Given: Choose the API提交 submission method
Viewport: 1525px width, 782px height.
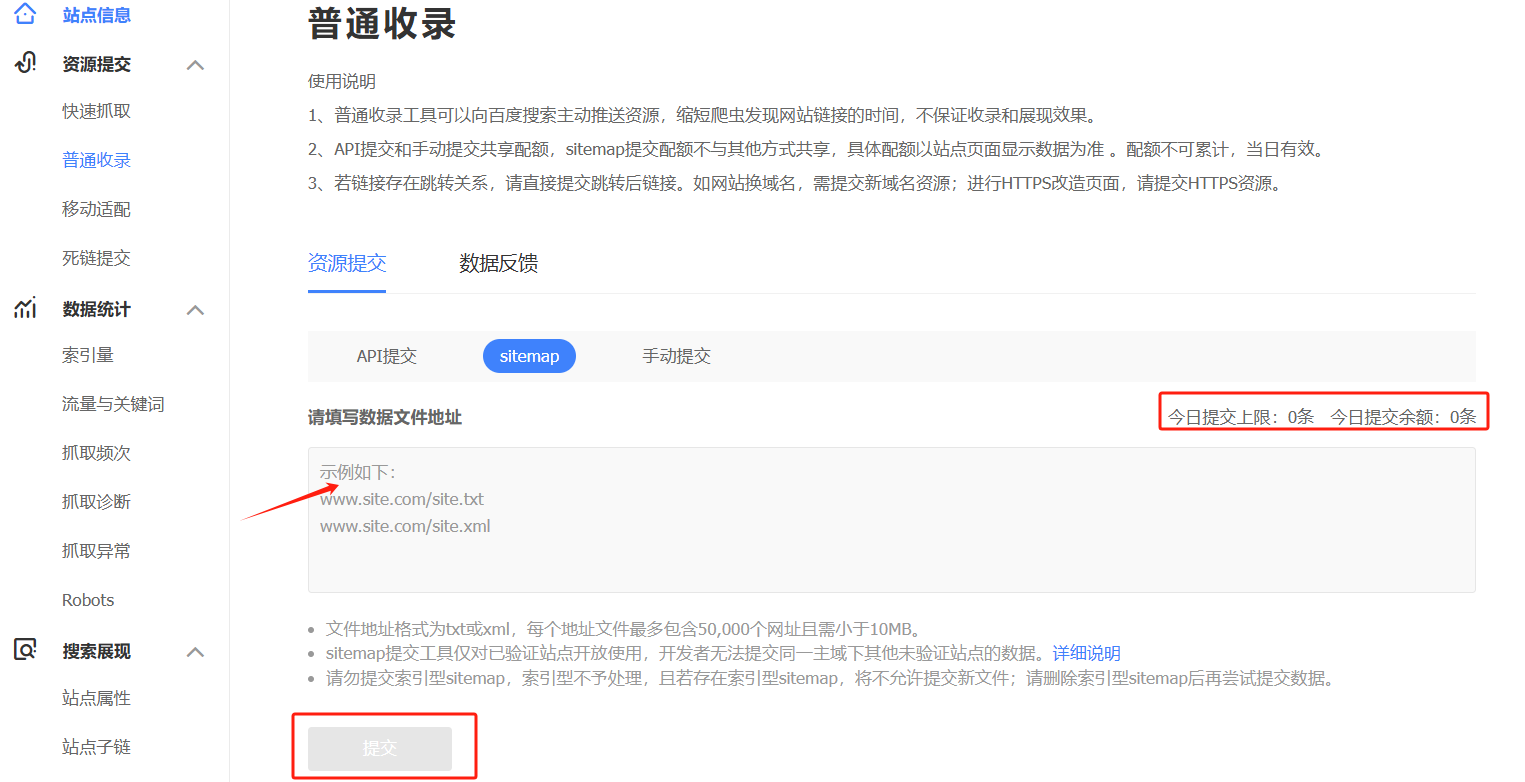Looking at the screenshot, I should click(386, 356).
